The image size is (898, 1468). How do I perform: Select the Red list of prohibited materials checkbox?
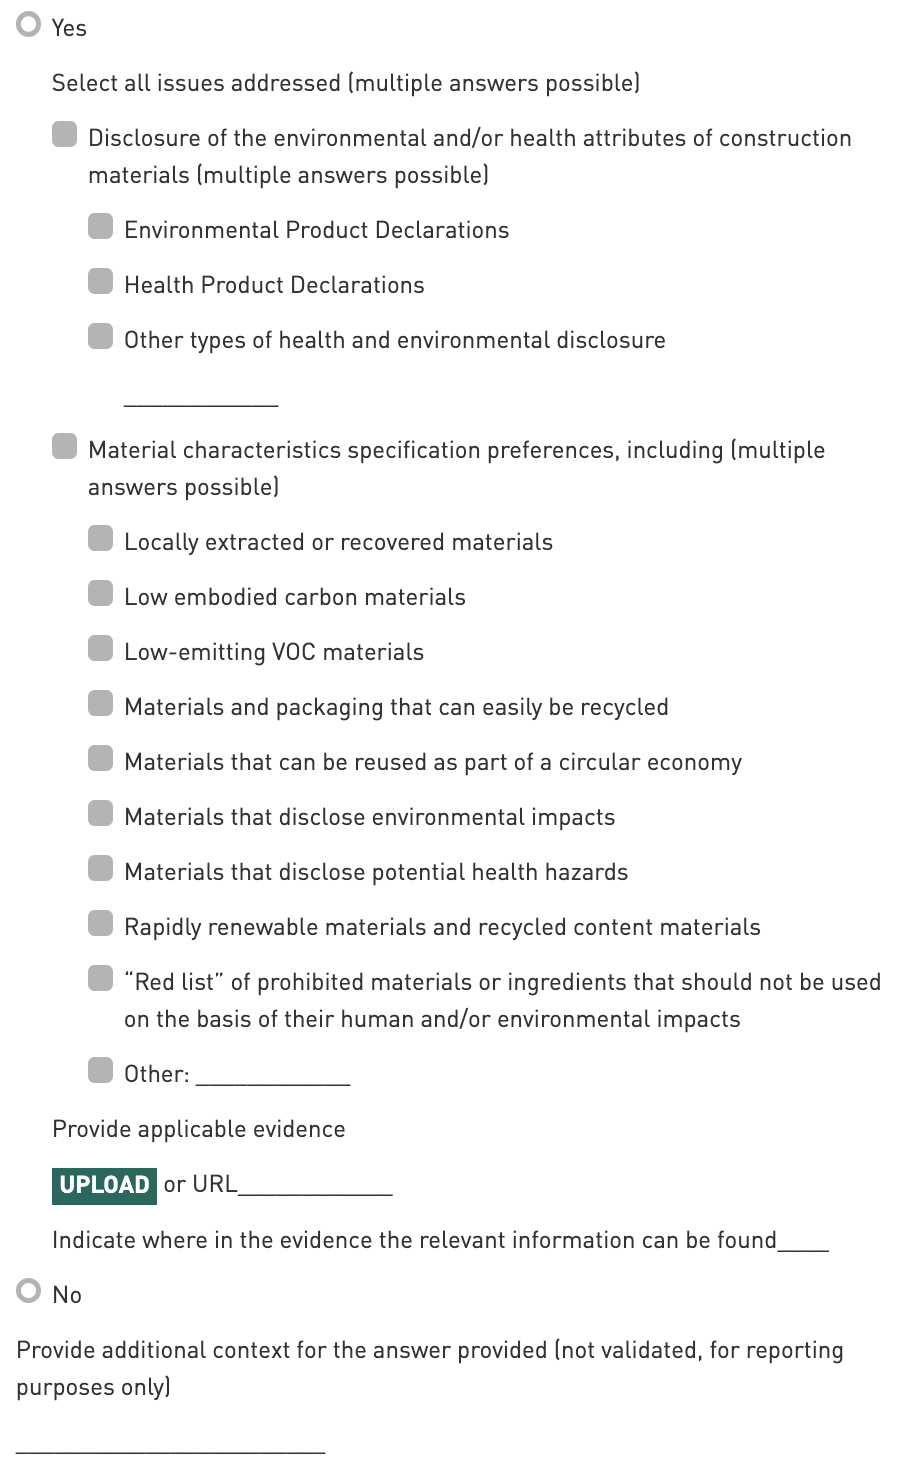[101, 979]
